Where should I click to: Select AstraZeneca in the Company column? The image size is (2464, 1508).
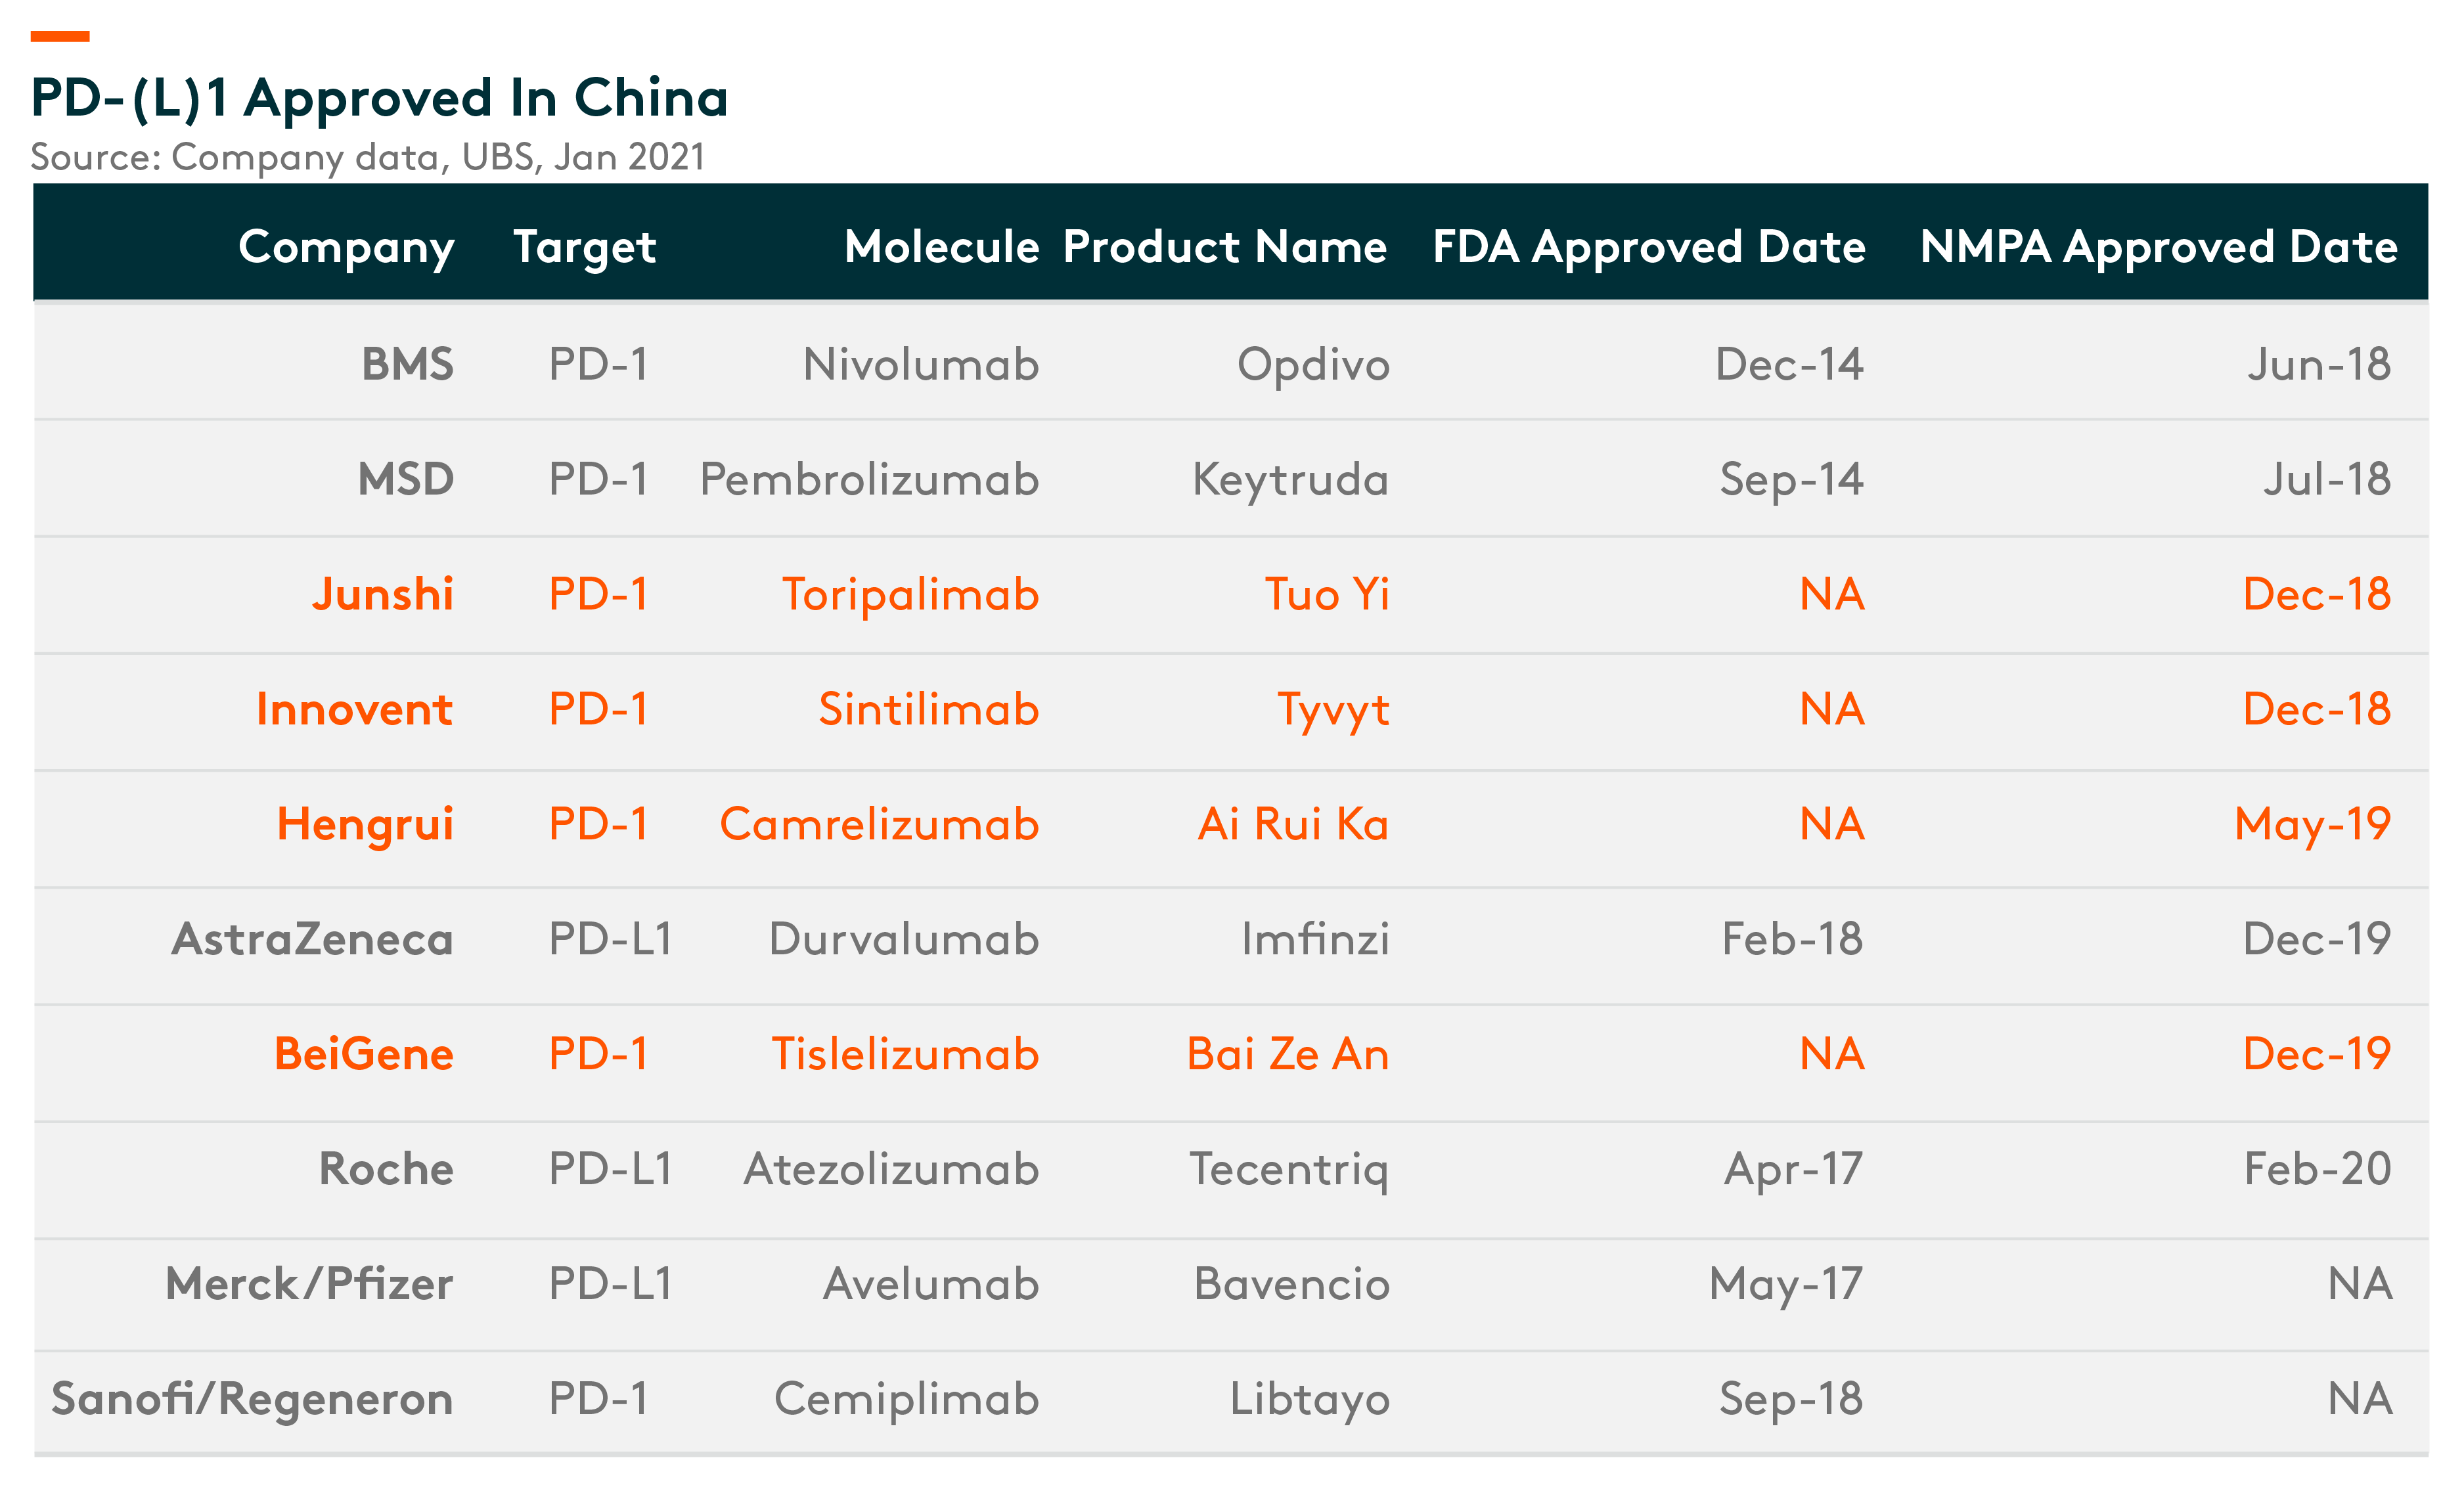click(312, 938)
